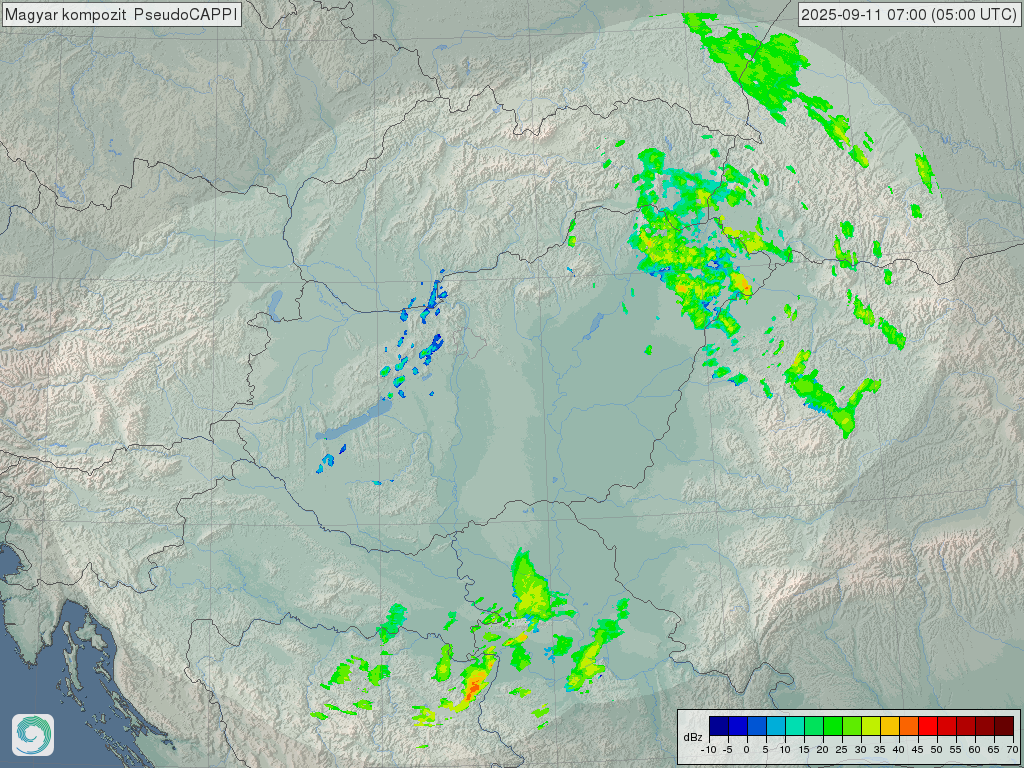Select the dark red 55 to 60 swatch
Viewport: 1024px width, 768px height.
pos(966,726)
